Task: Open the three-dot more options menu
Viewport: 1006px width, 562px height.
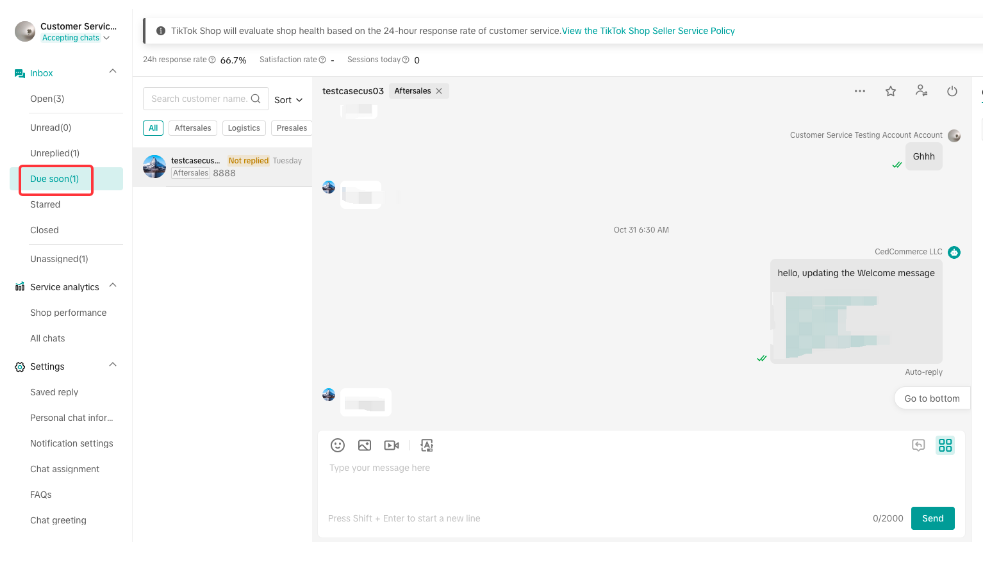Action: coord(860,91)
